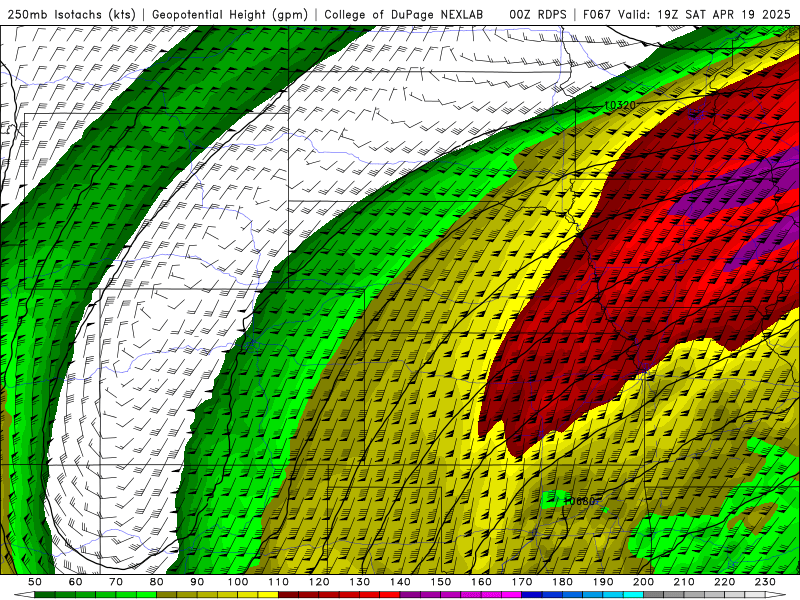Screen dimensions: 800x600
Task: Select the "College of DuPage NEXLAB" label
Action: point(404,14)
